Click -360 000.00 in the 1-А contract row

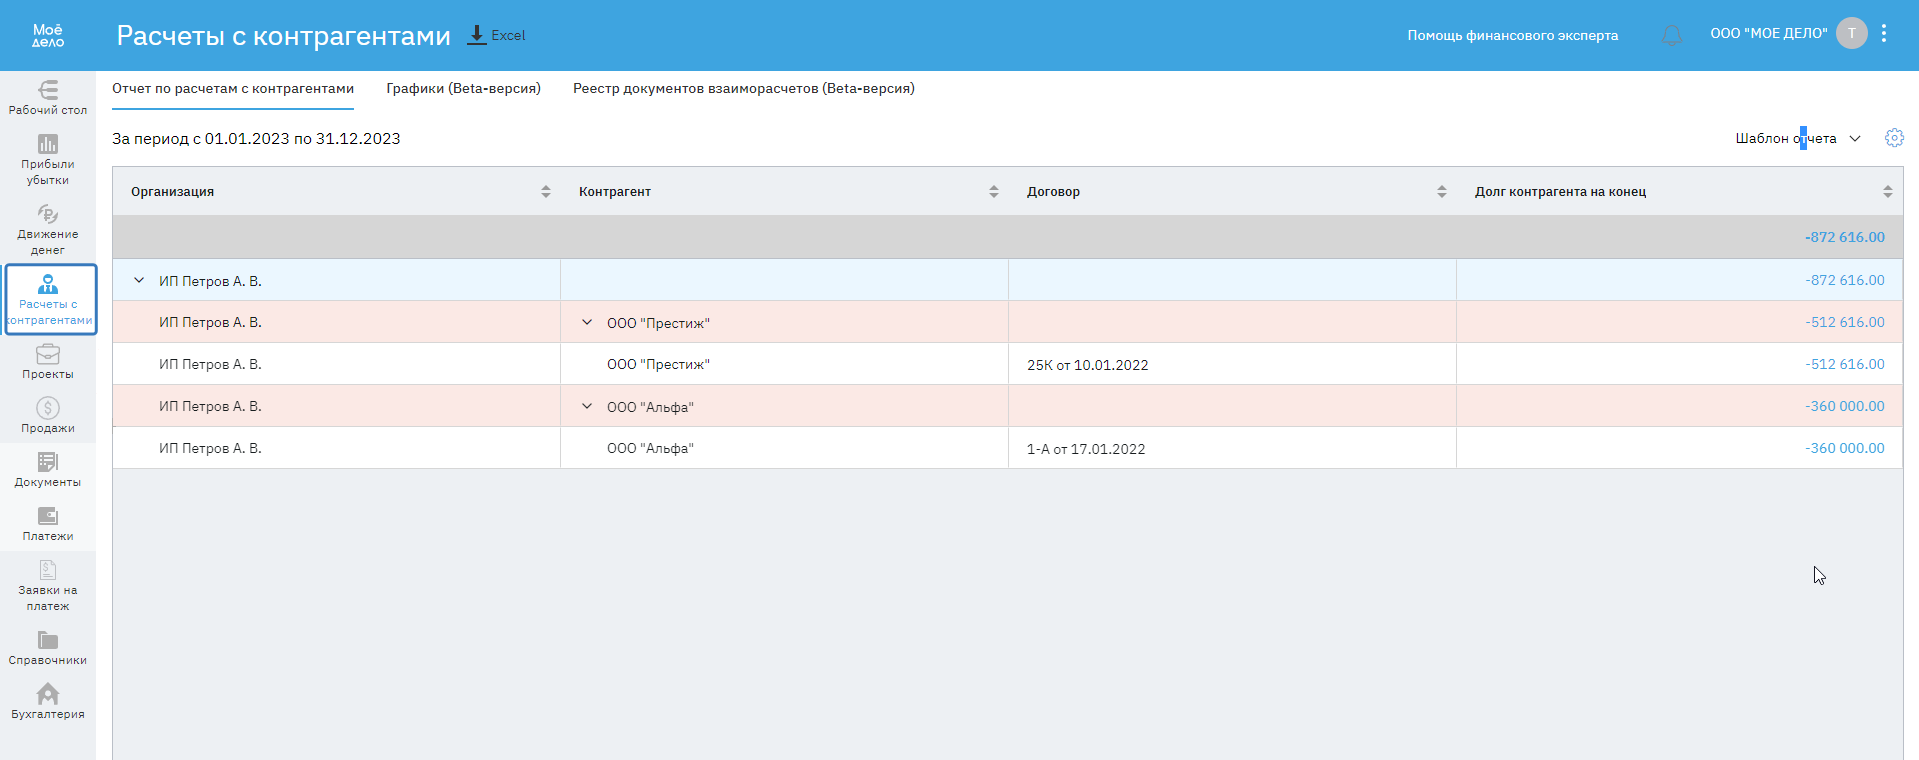click(1845, 448)
